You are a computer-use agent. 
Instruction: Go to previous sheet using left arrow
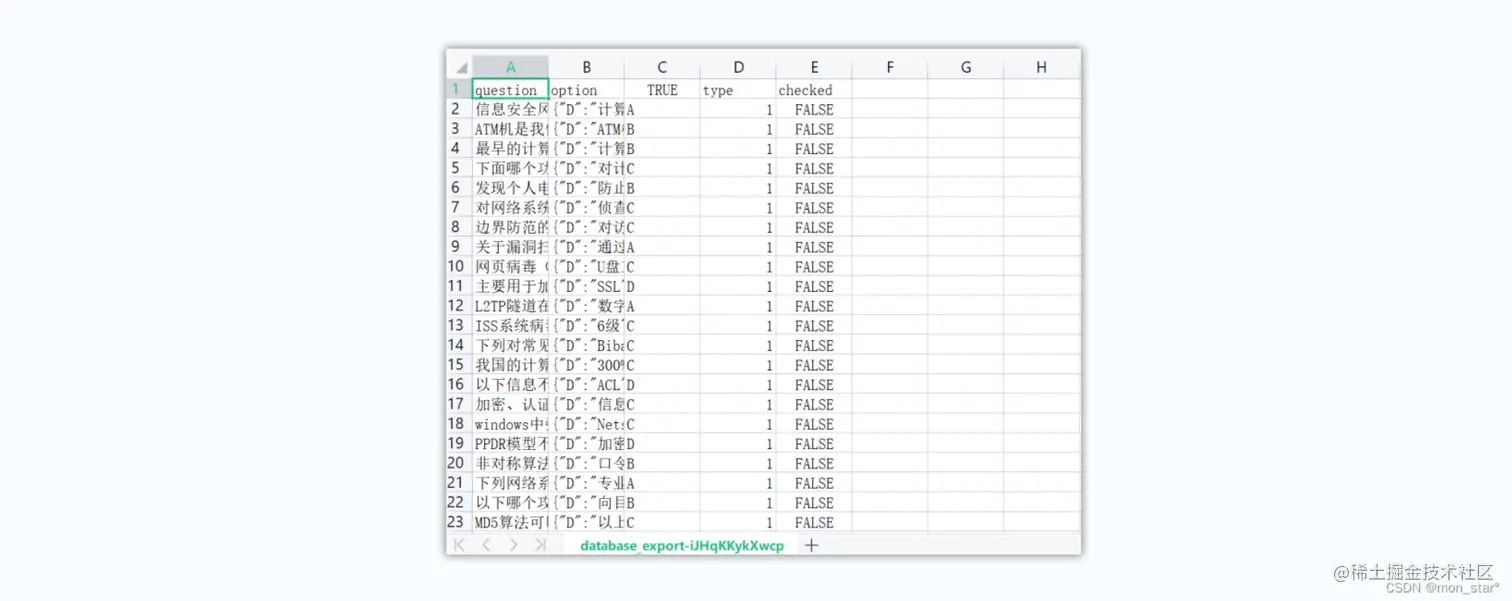click(486, 545)
